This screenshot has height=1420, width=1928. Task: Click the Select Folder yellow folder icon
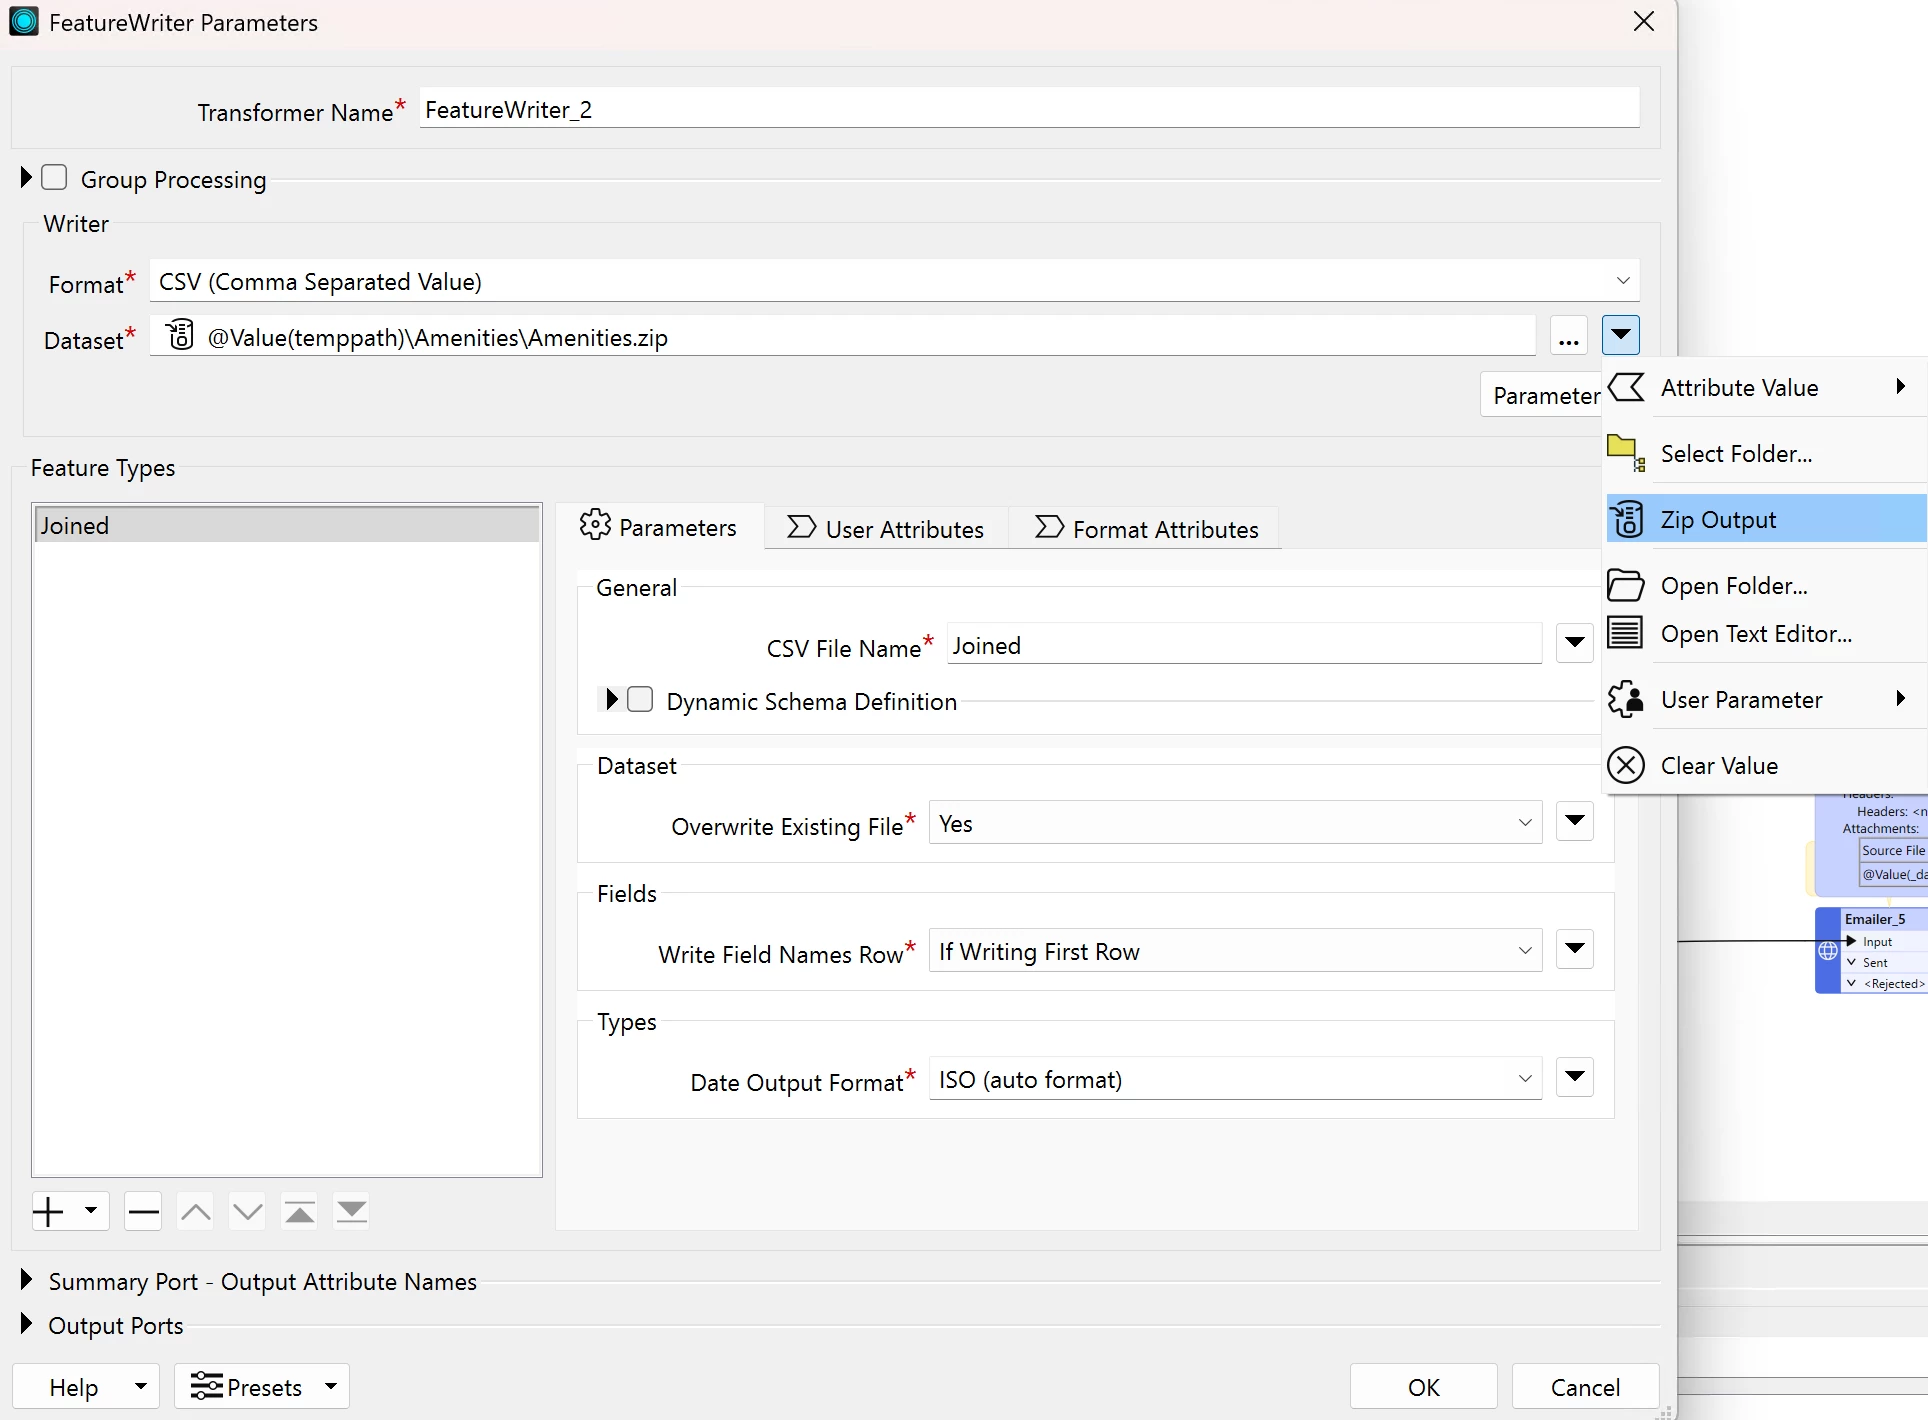point(1625,453)
